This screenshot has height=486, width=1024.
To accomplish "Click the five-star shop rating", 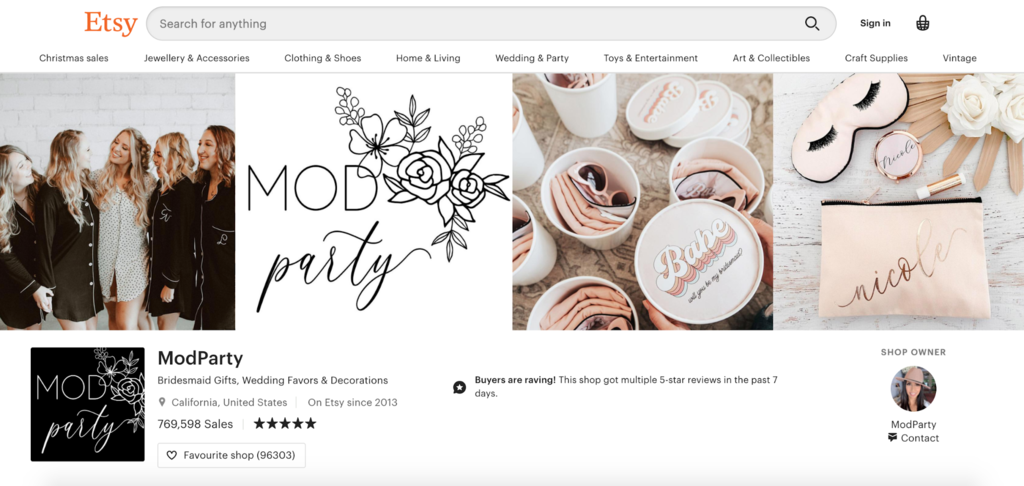I will (x=285, y=424).
